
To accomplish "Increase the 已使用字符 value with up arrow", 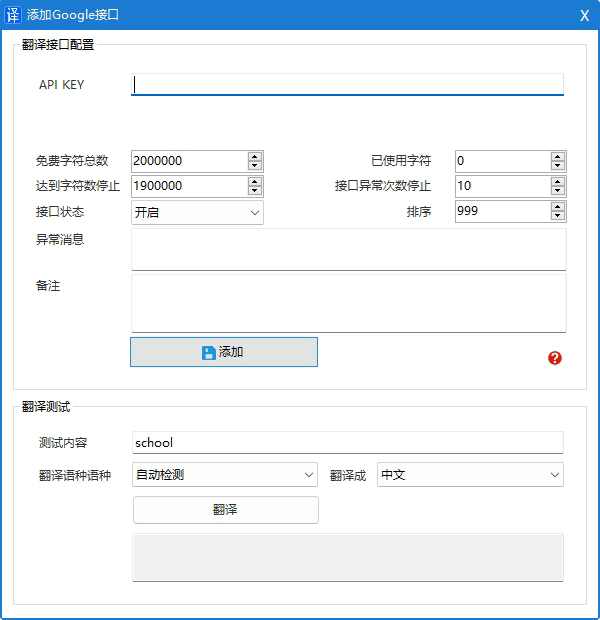I will pyautogui.click(x=558, y=156).
